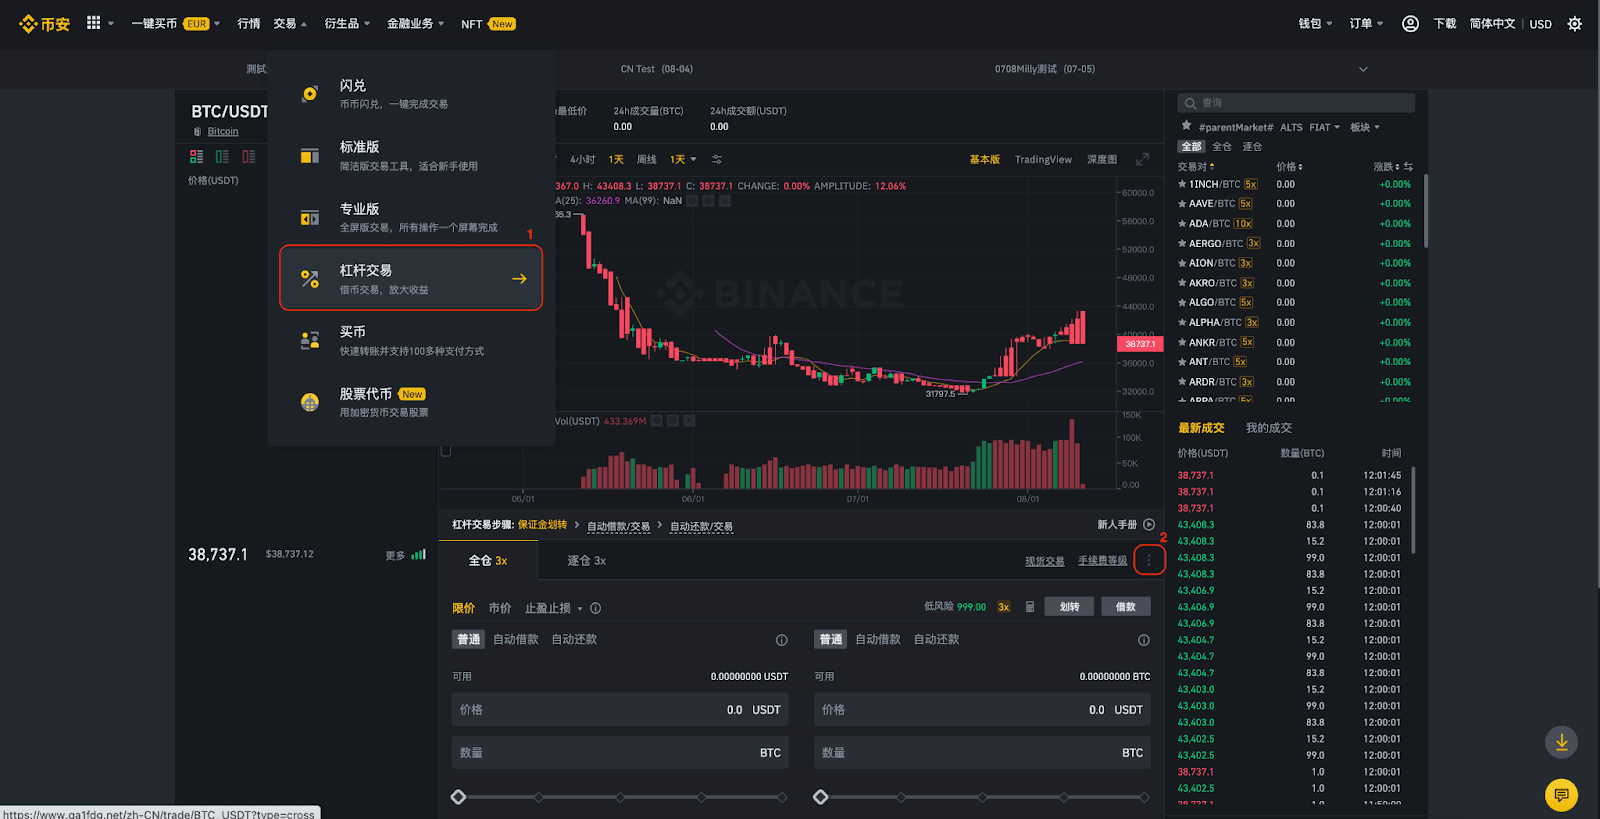1600x819 pixels.
Task: Favorite the AION/BTC pair star
Action: 1183,263
